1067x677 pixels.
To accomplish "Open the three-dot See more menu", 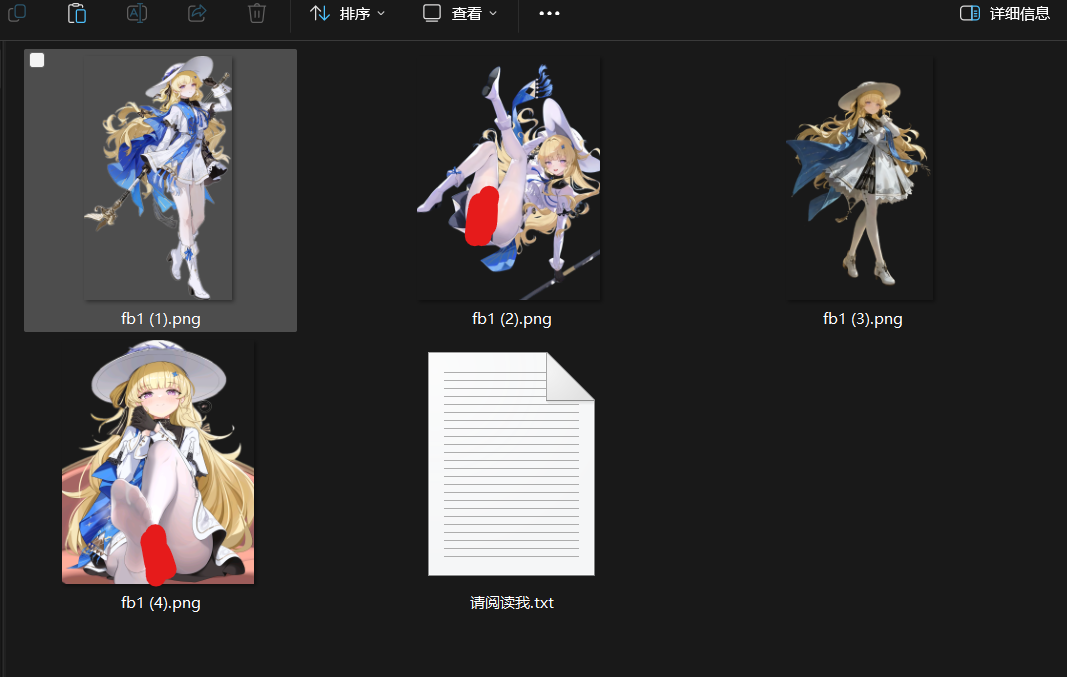I will [549, 13].
